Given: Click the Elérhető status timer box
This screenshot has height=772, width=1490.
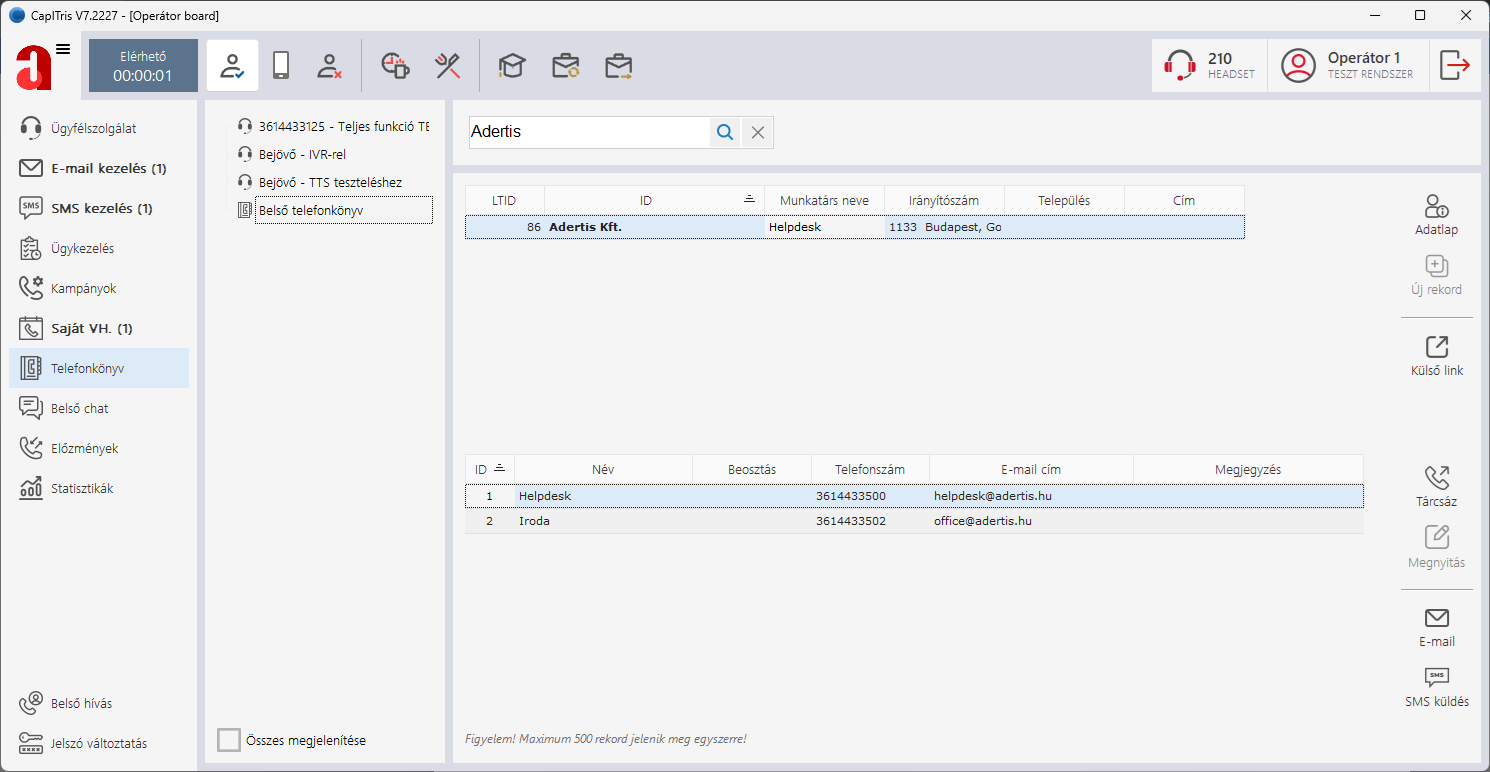Looking at the screenshot, I should [143, 66].
